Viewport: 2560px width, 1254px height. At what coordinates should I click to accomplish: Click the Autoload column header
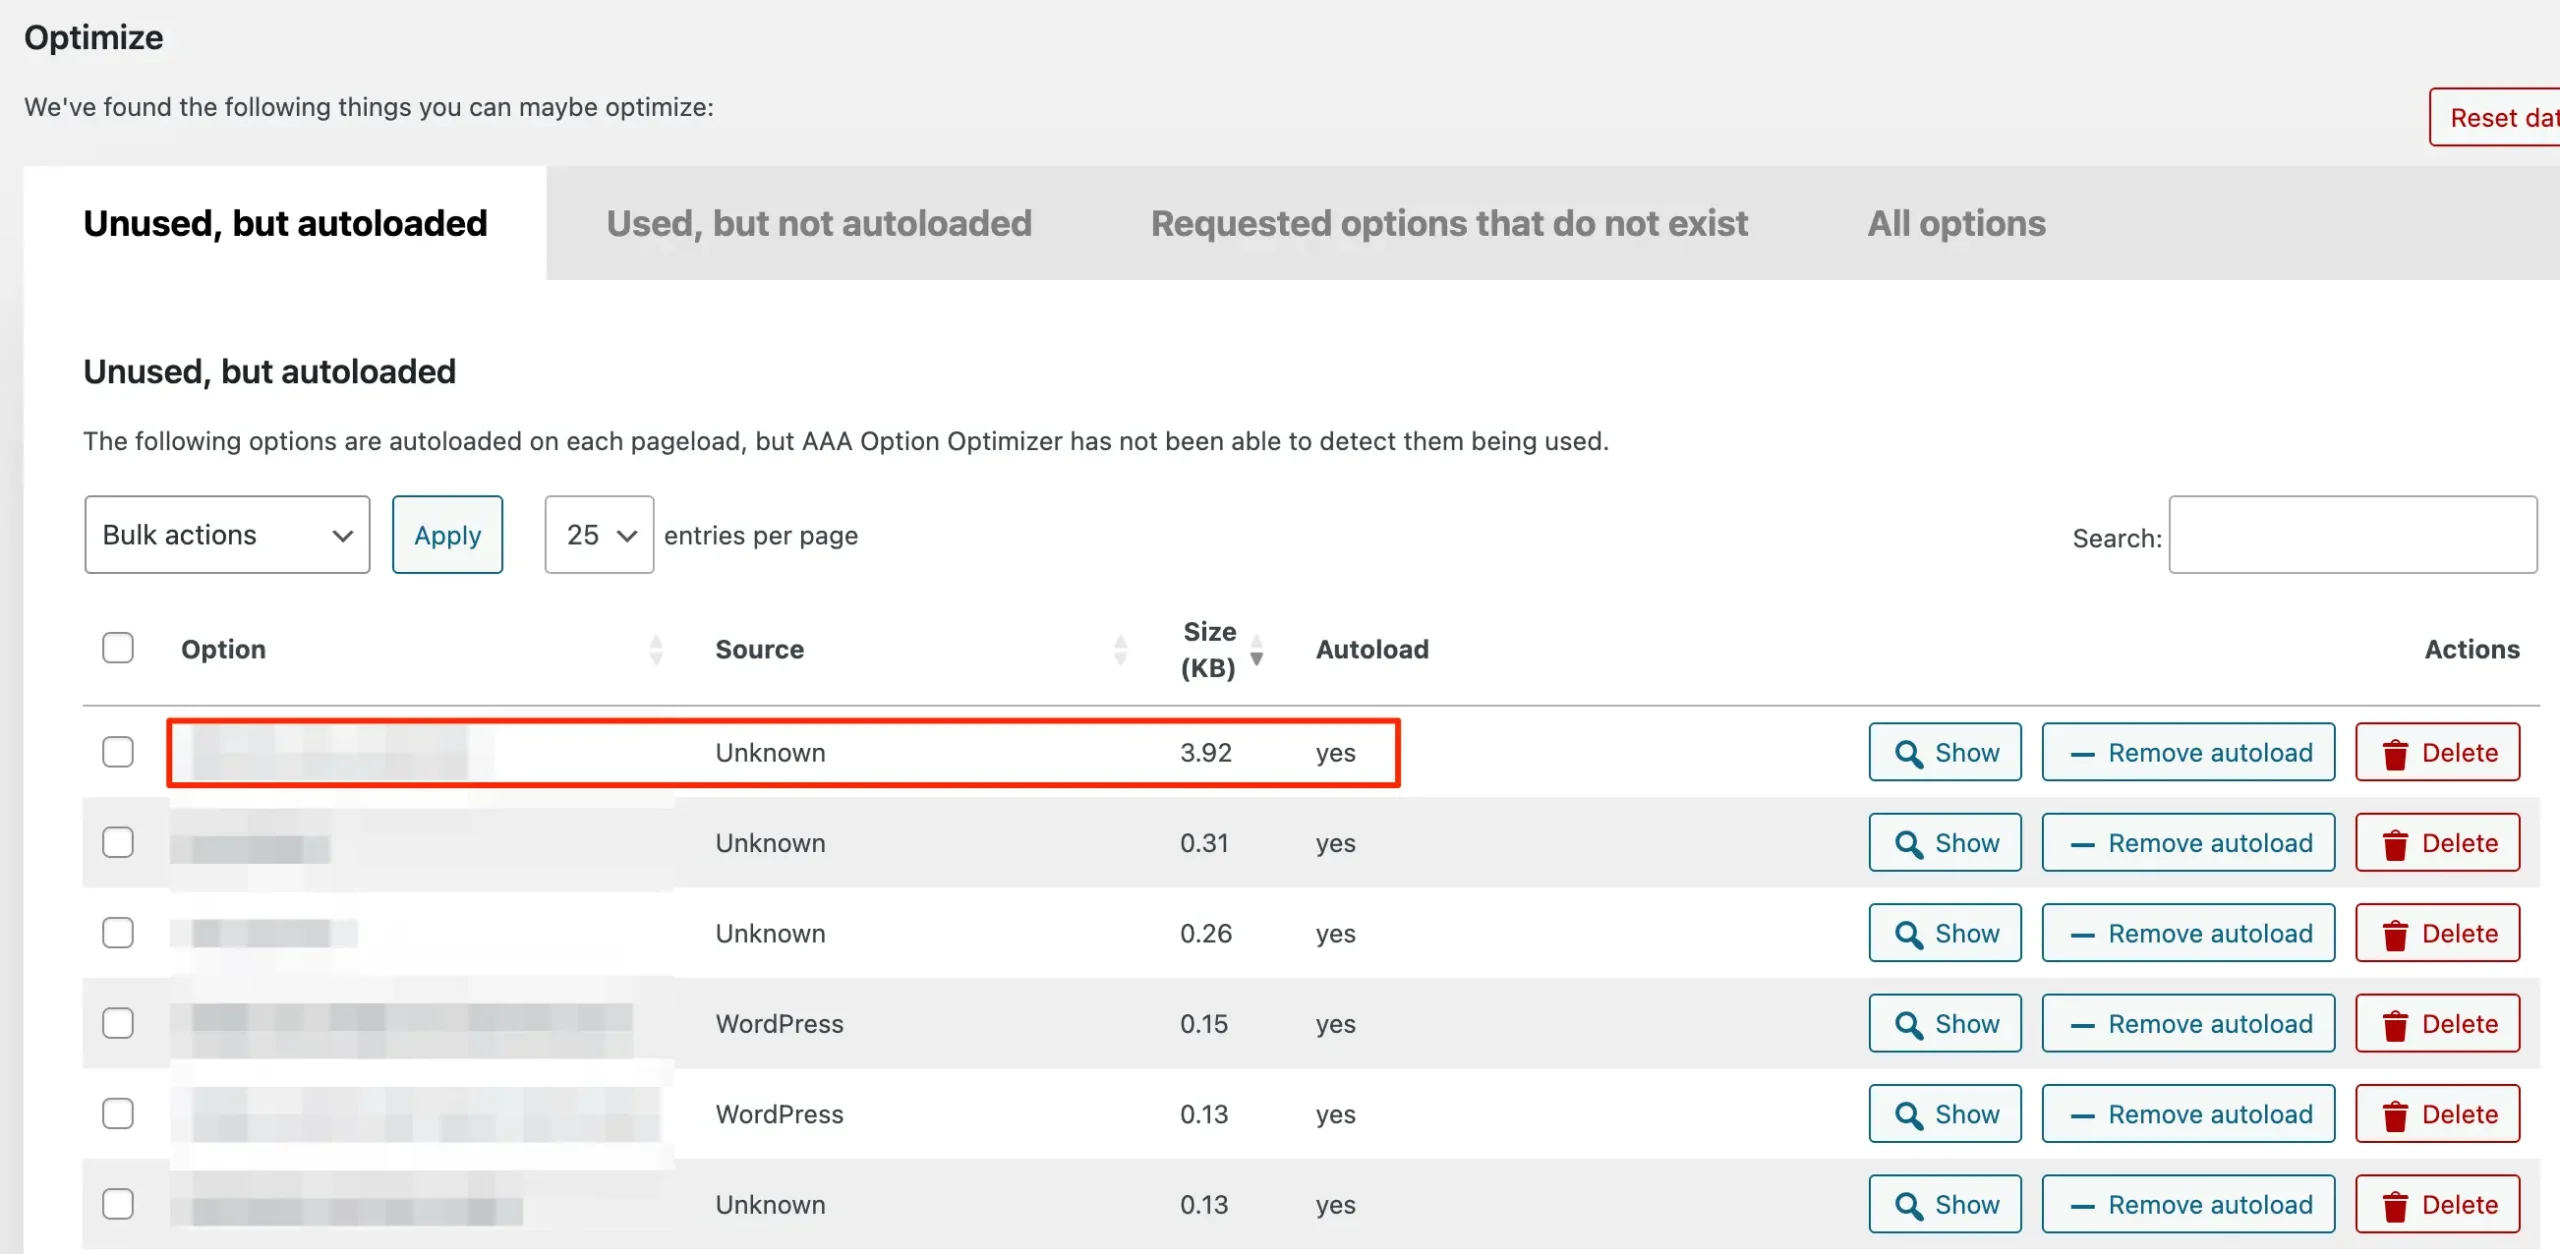[x=1372, y=650]
